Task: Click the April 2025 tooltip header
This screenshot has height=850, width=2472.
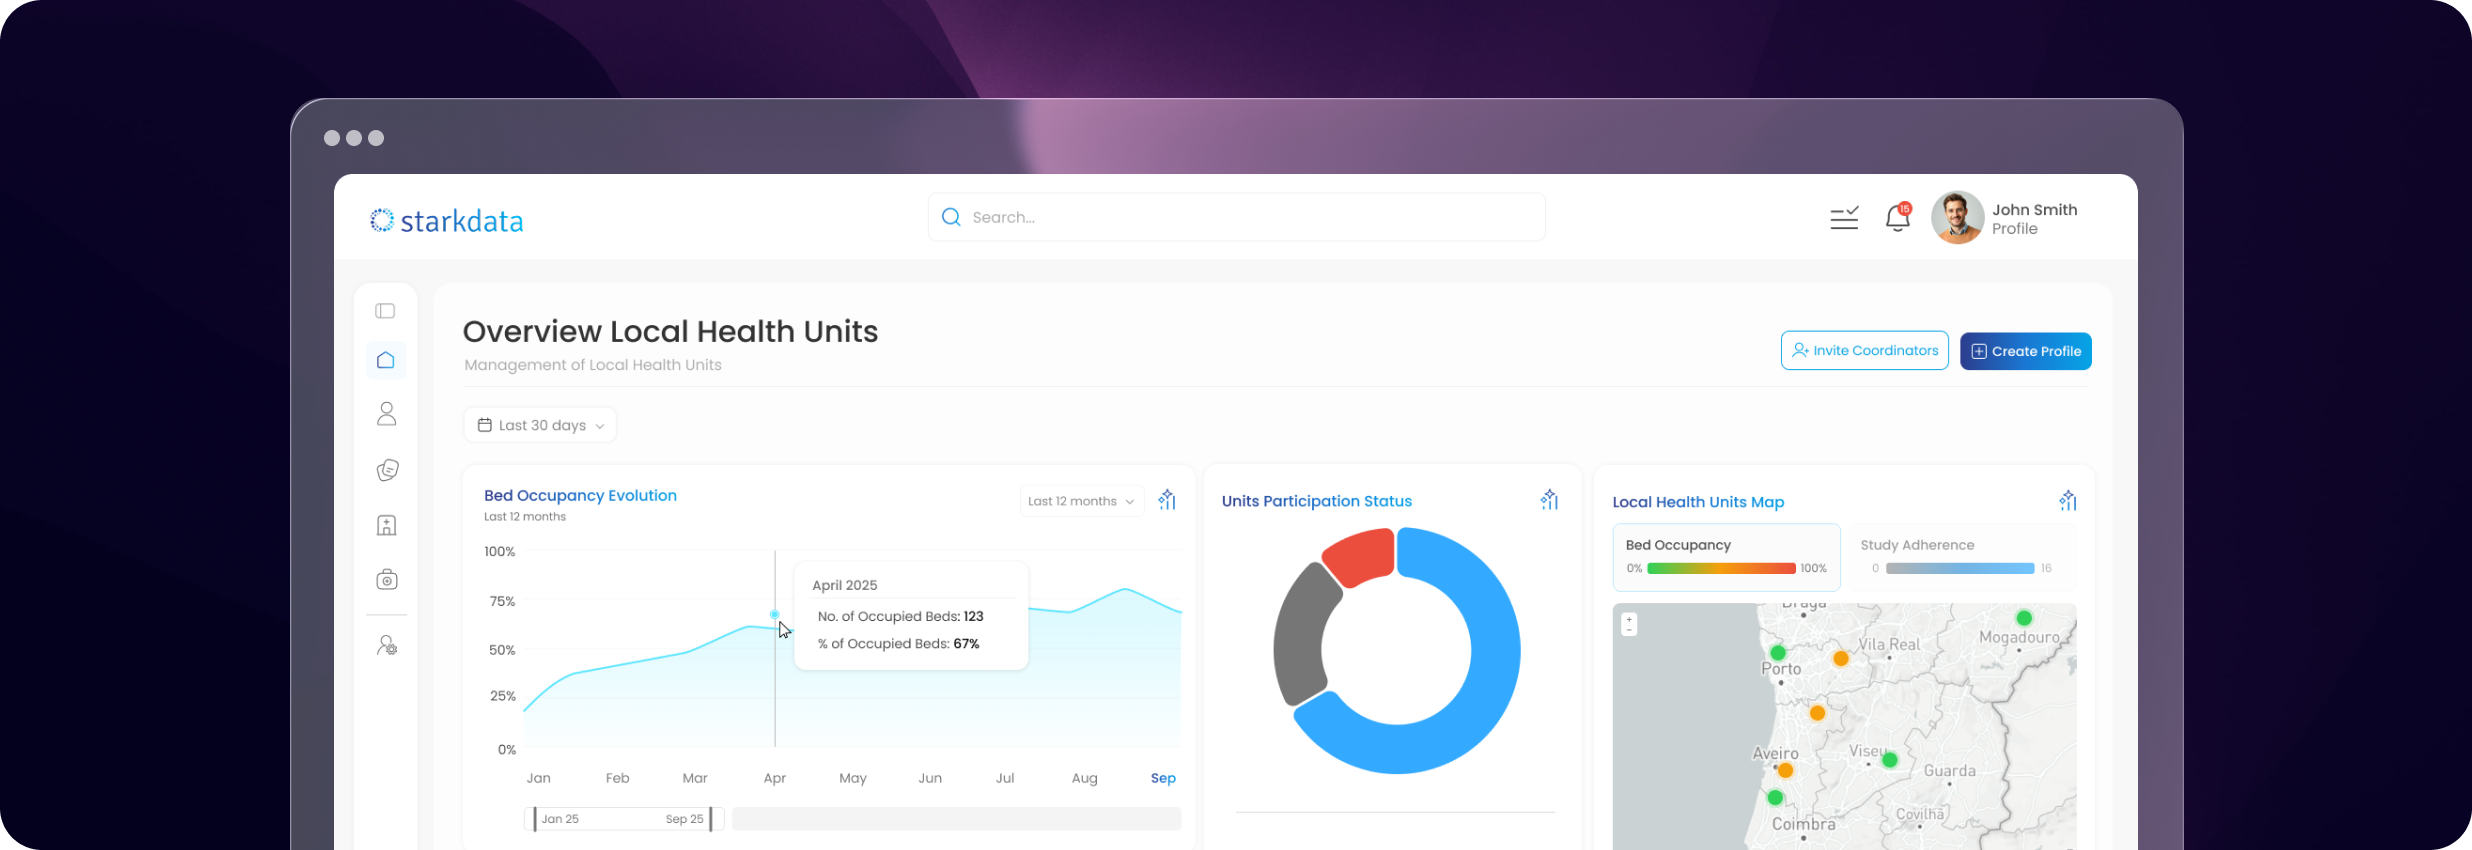Action: (x=845, y=585)
